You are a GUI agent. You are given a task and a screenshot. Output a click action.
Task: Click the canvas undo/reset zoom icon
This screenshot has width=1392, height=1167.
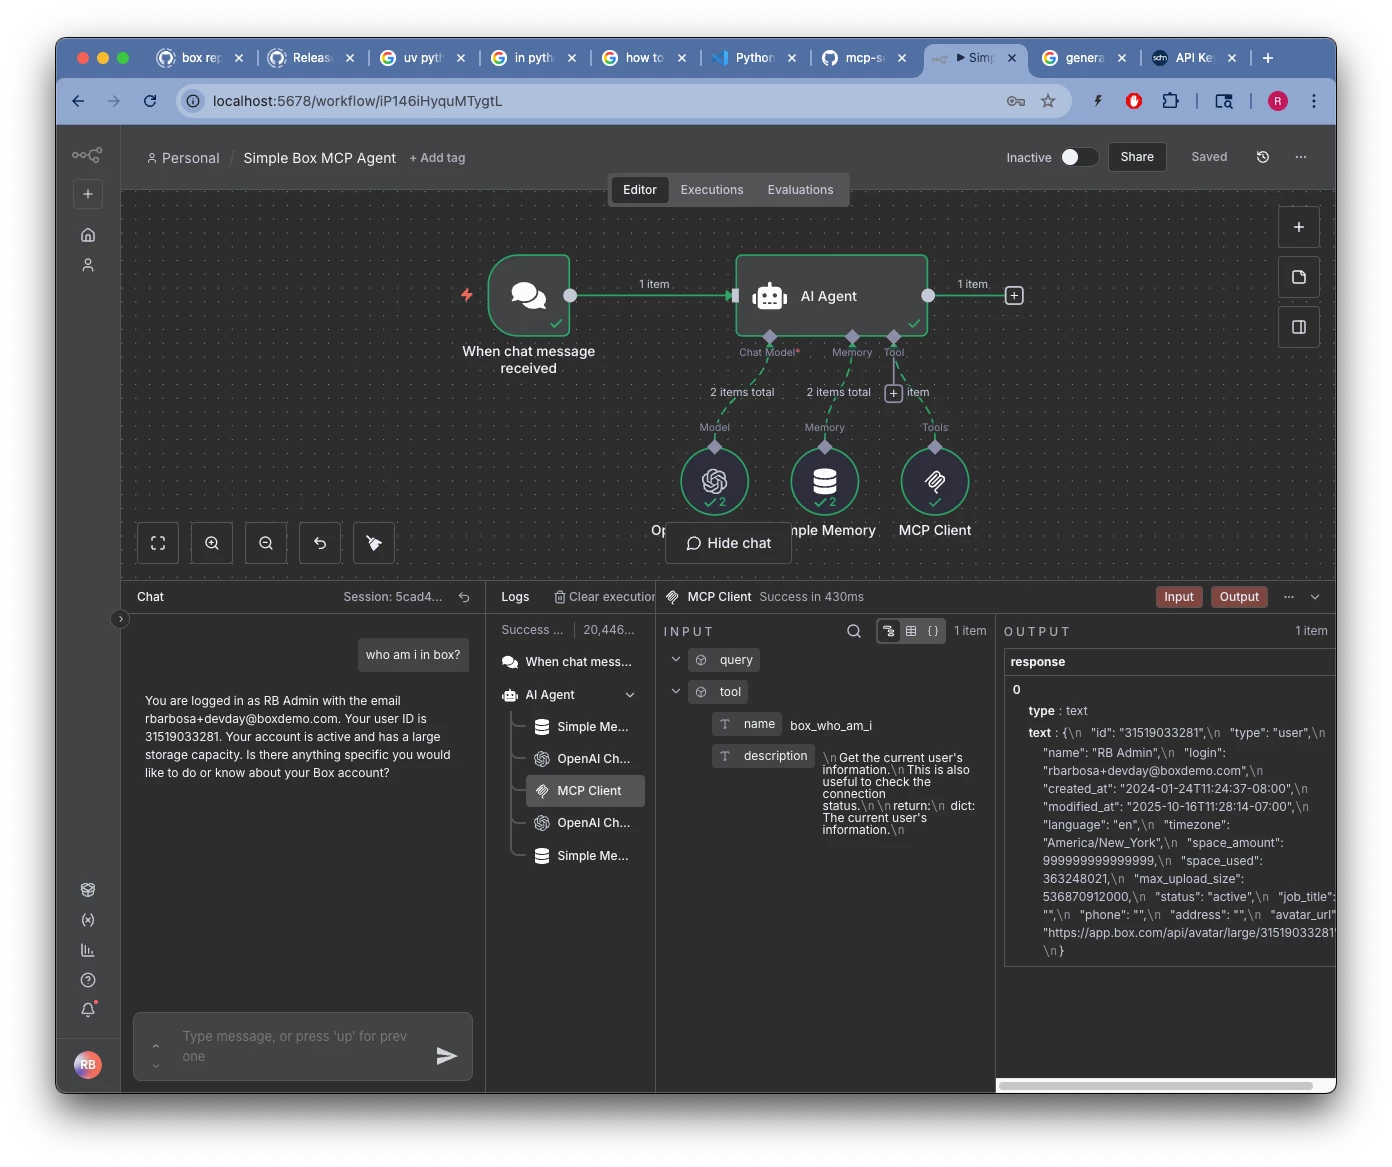click(x=320, y=543)
